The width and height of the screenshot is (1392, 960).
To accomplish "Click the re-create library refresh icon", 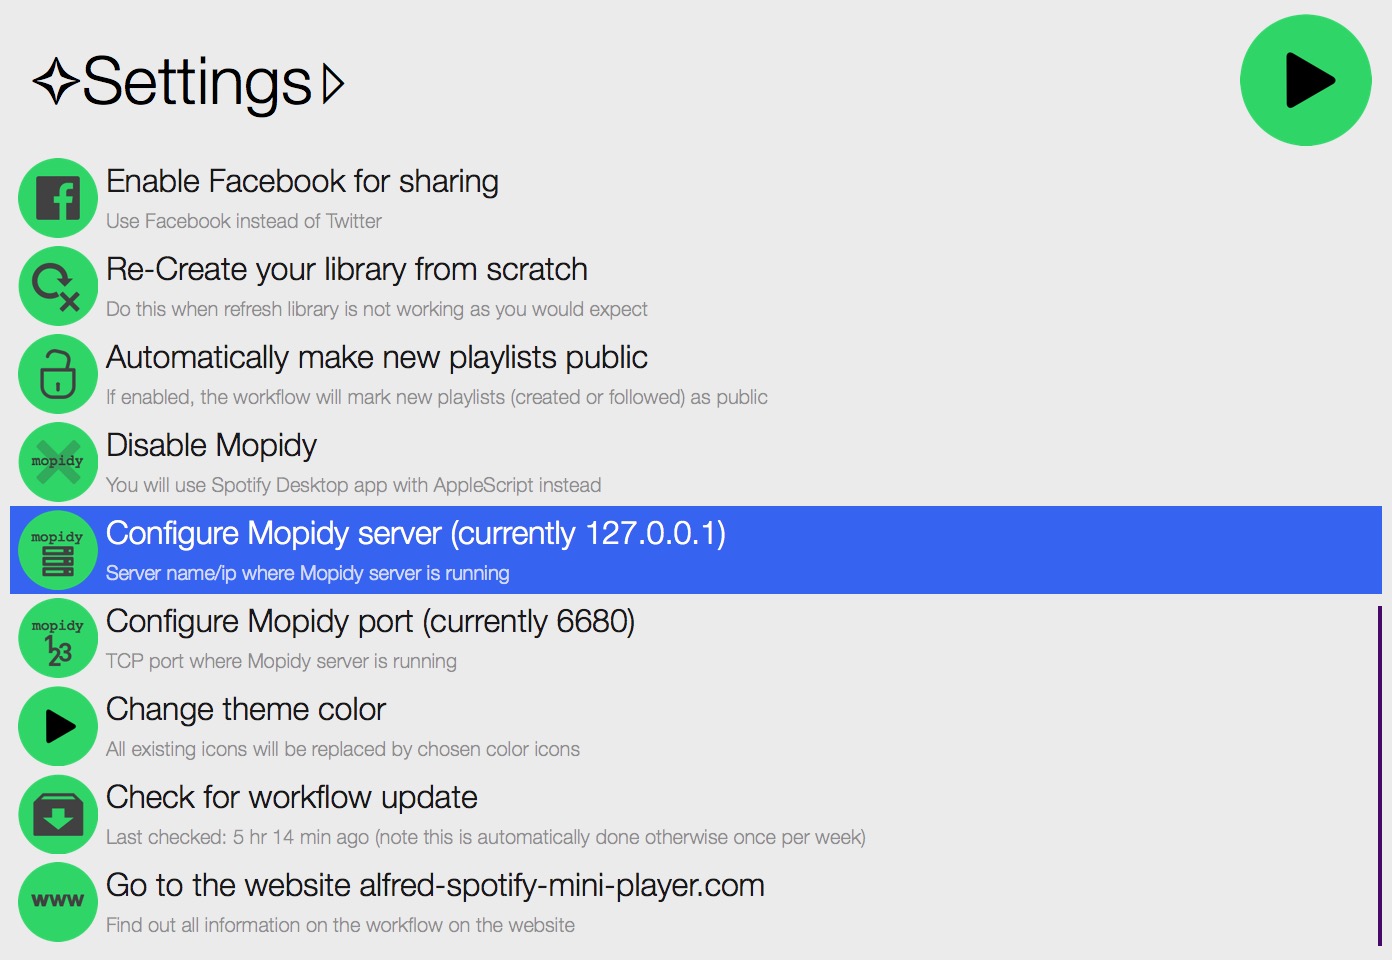I will [58, 286].
